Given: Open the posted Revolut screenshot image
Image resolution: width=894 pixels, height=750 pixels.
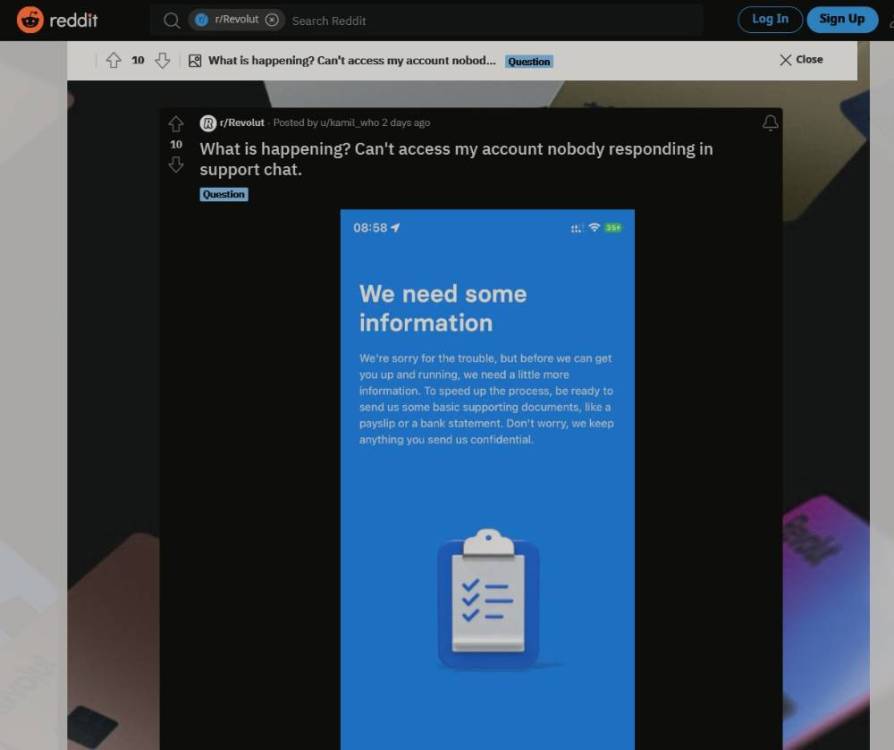Looking at the screenshot, I should tap(487, 479).
